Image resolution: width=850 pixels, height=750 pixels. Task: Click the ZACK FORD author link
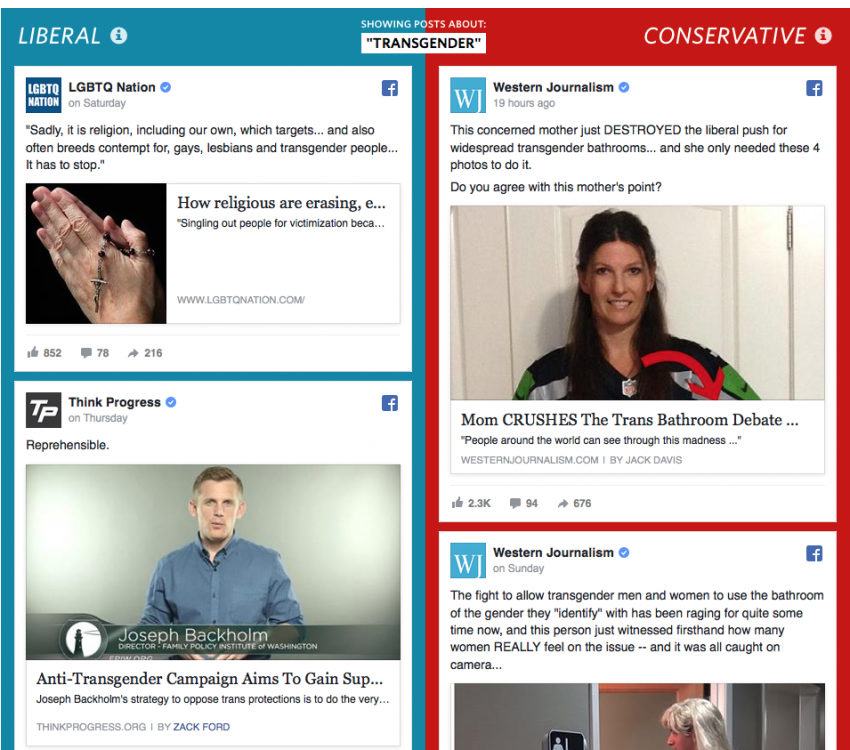tap(202, 727)
